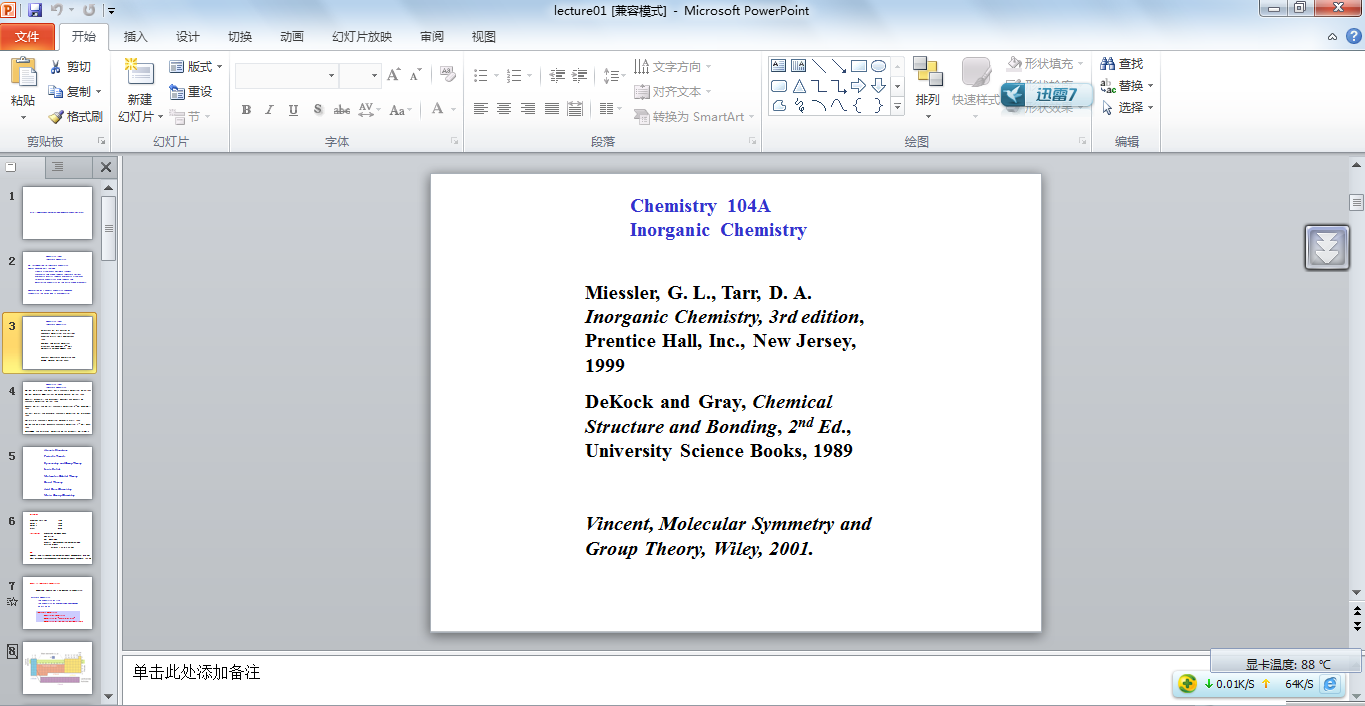
Task: Click the 选择 select button
Action: coord(1128,108)
